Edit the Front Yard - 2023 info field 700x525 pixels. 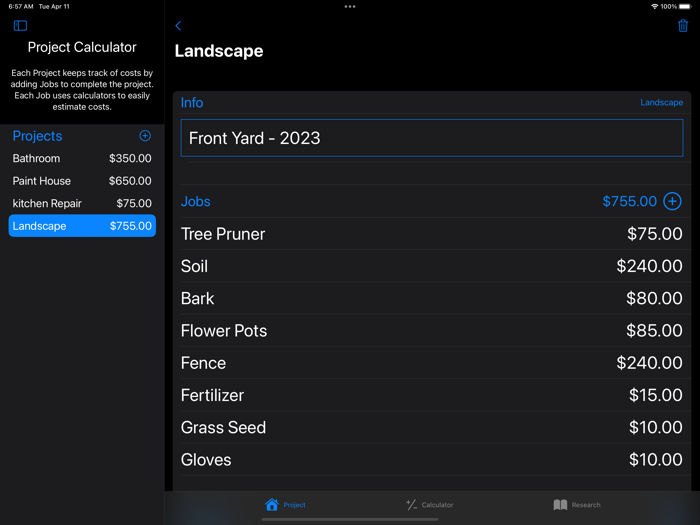coord(432,138)
